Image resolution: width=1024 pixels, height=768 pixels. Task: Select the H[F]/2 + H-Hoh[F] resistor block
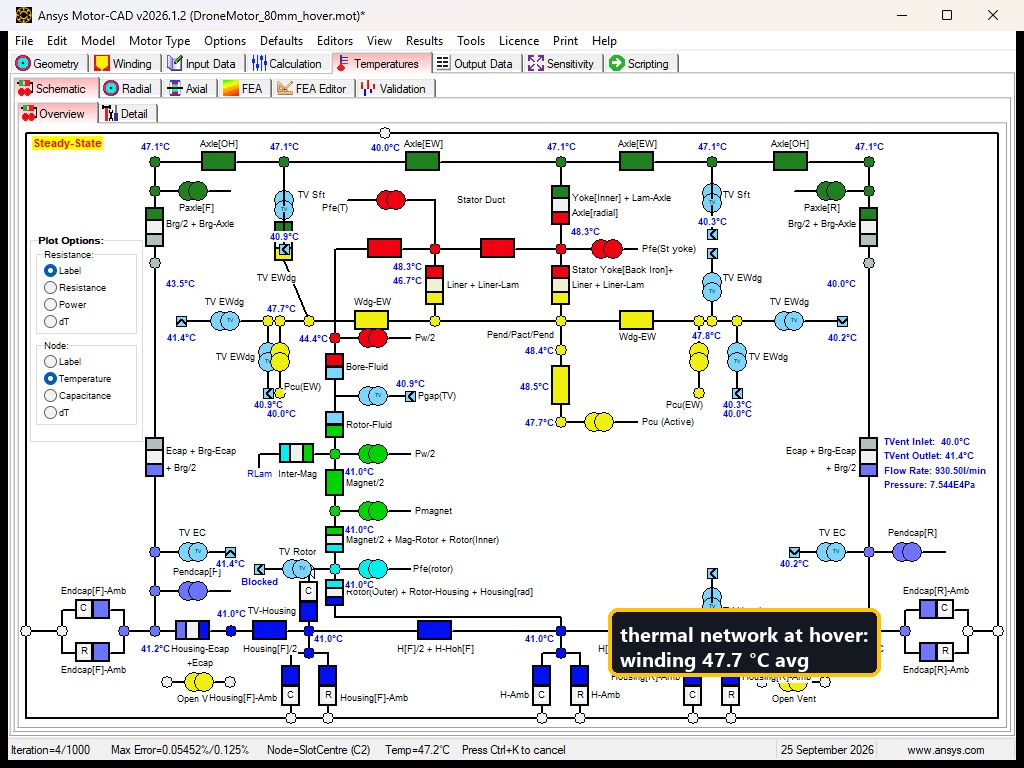click(x=434, y=630)
